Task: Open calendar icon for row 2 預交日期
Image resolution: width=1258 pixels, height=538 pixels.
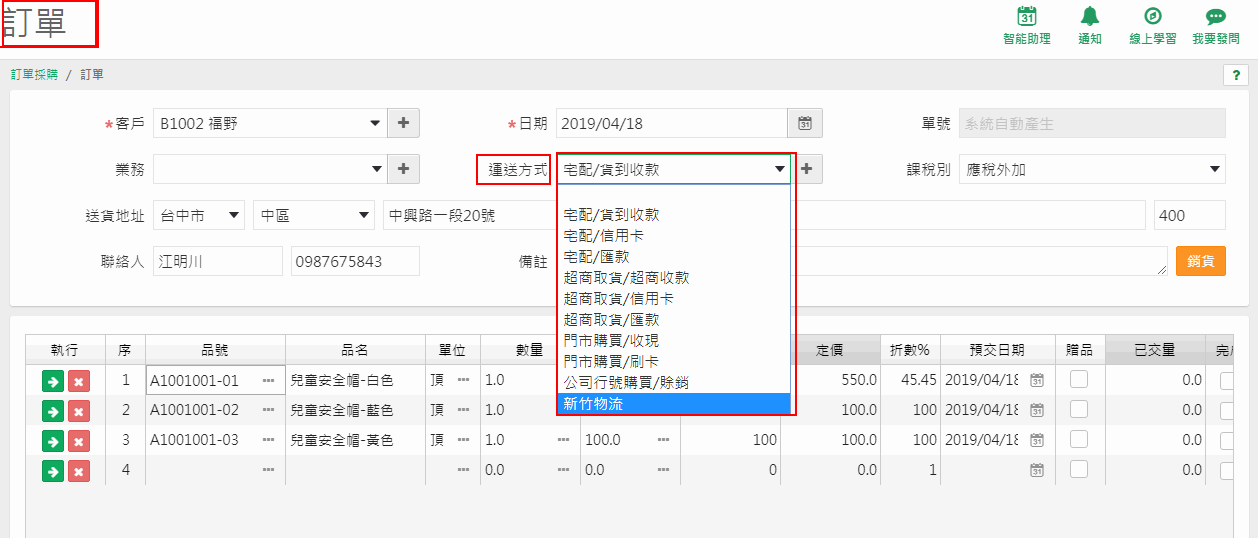Action: coord(1037,410)
